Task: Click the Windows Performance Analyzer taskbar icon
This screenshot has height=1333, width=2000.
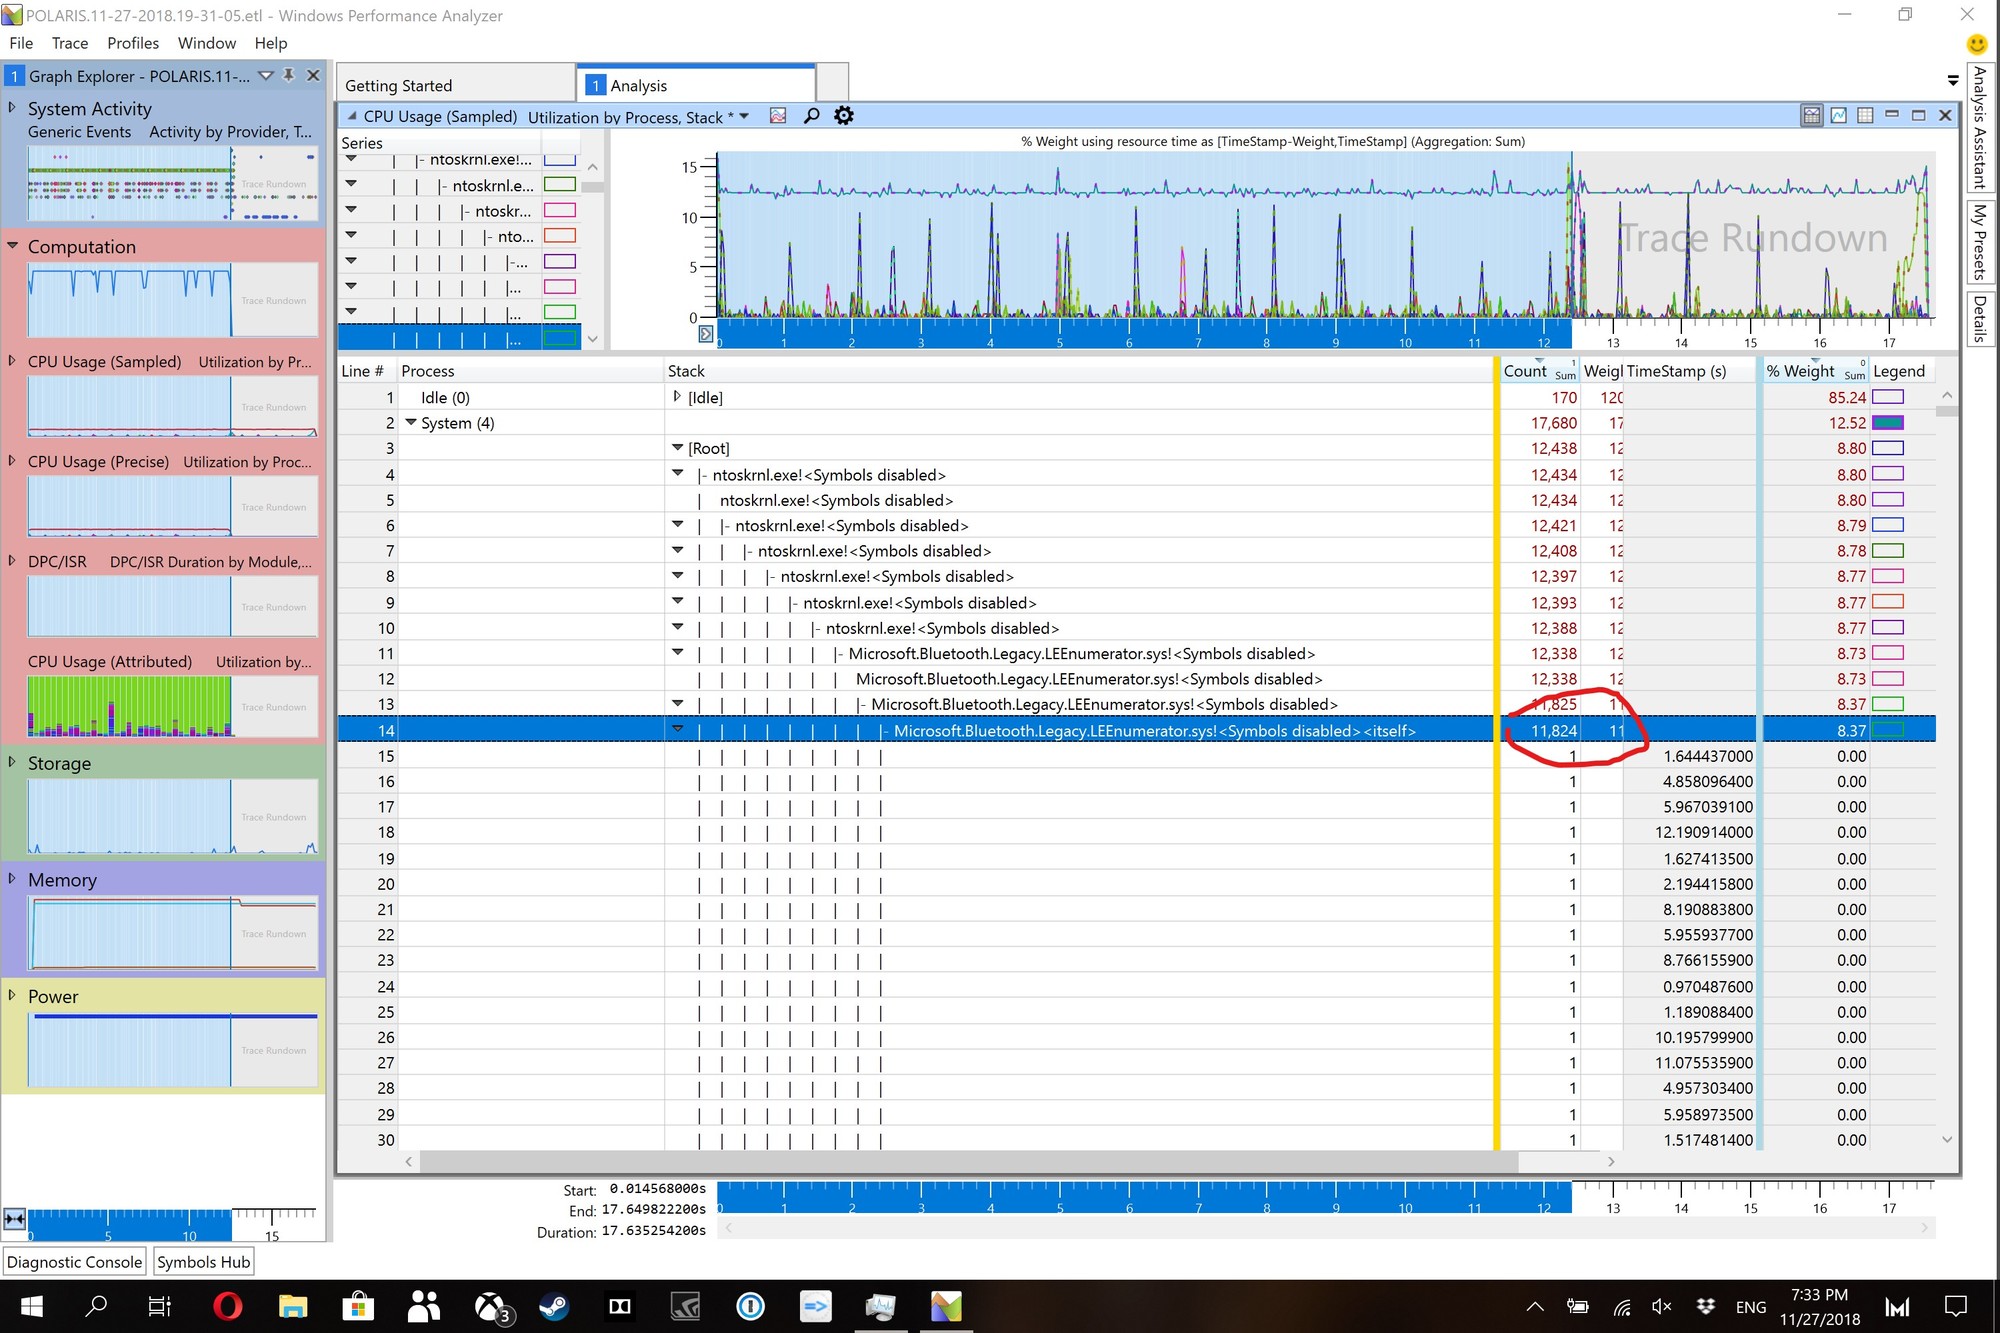Action: click(946, 1306)
